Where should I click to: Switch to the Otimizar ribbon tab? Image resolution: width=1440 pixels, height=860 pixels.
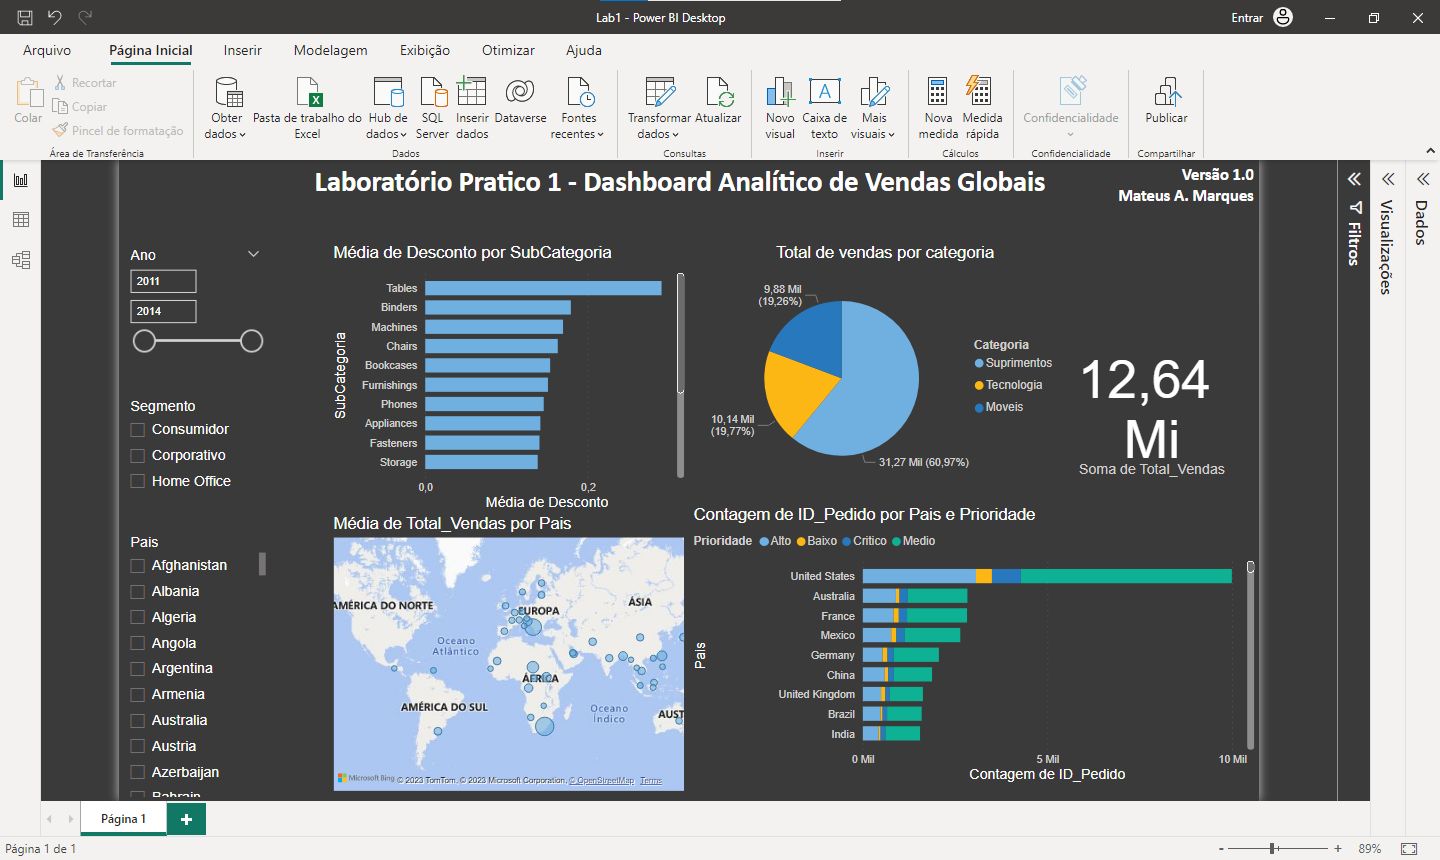tap(508, 50)
